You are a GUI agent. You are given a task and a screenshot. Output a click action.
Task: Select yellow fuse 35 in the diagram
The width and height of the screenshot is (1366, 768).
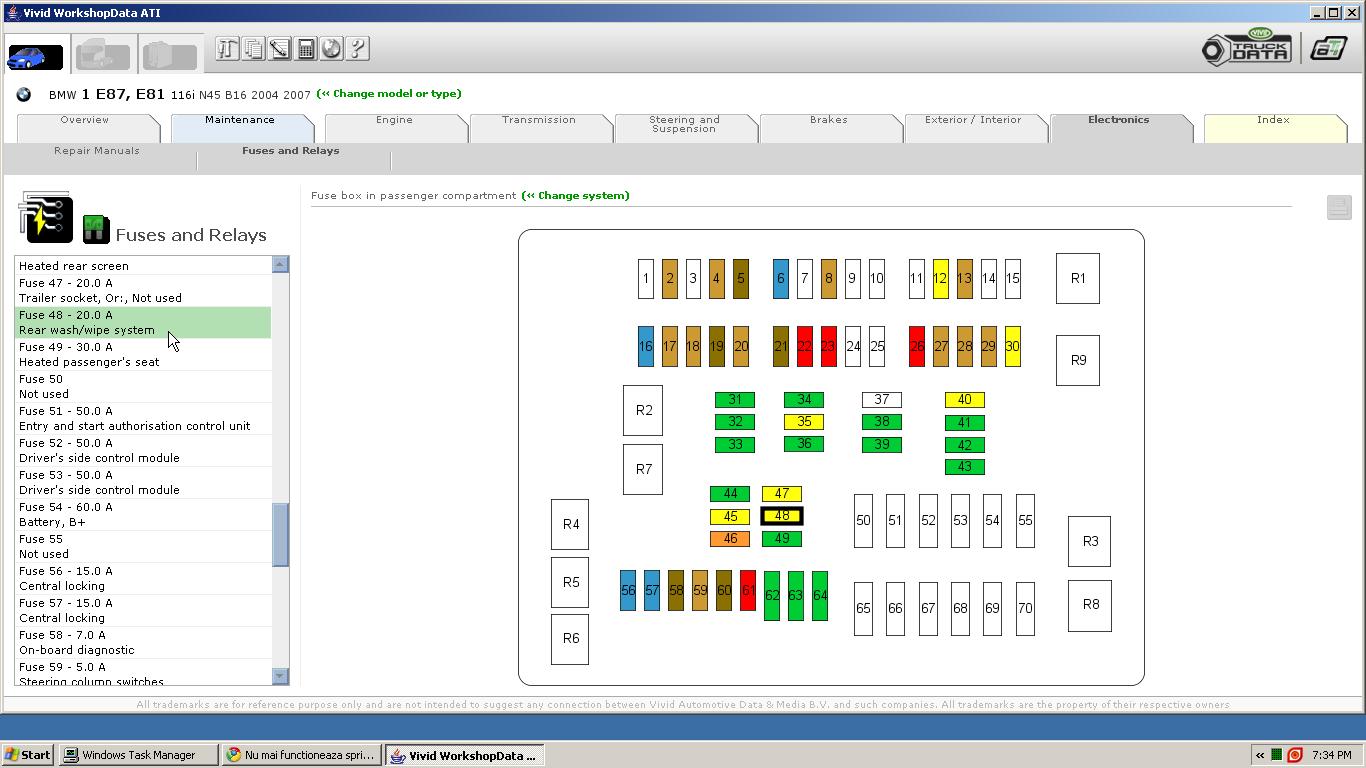point(803,422)
